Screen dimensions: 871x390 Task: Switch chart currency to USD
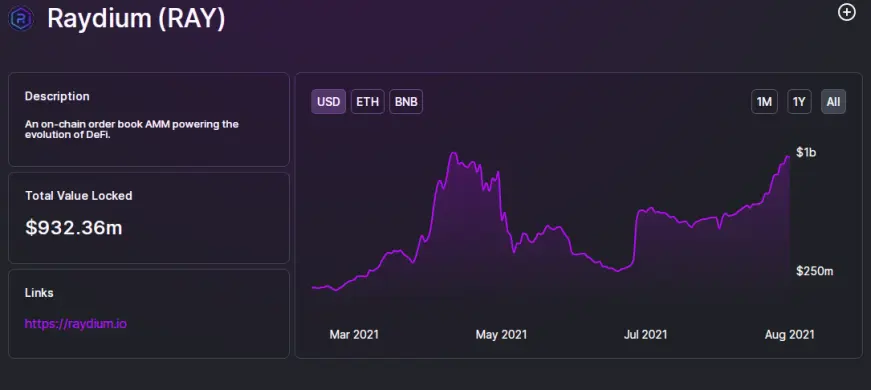(x=328, y=102)
